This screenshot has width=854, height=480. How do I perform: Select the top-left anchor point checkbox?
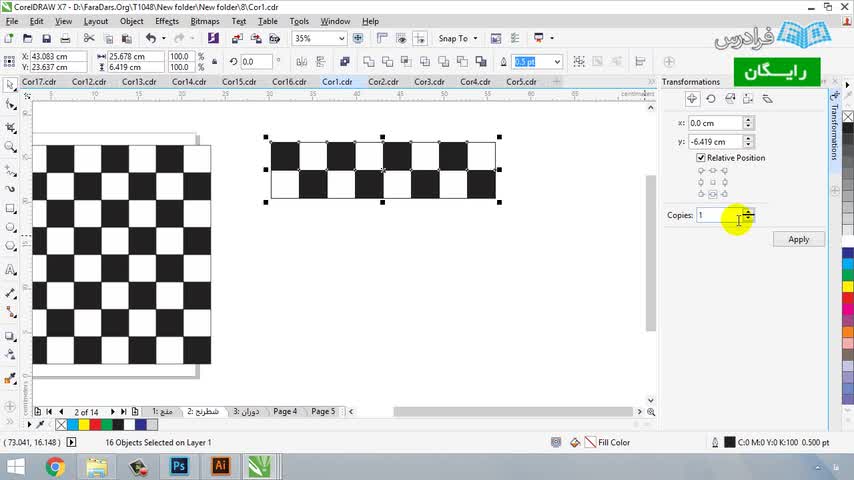[x=701, y=171]
